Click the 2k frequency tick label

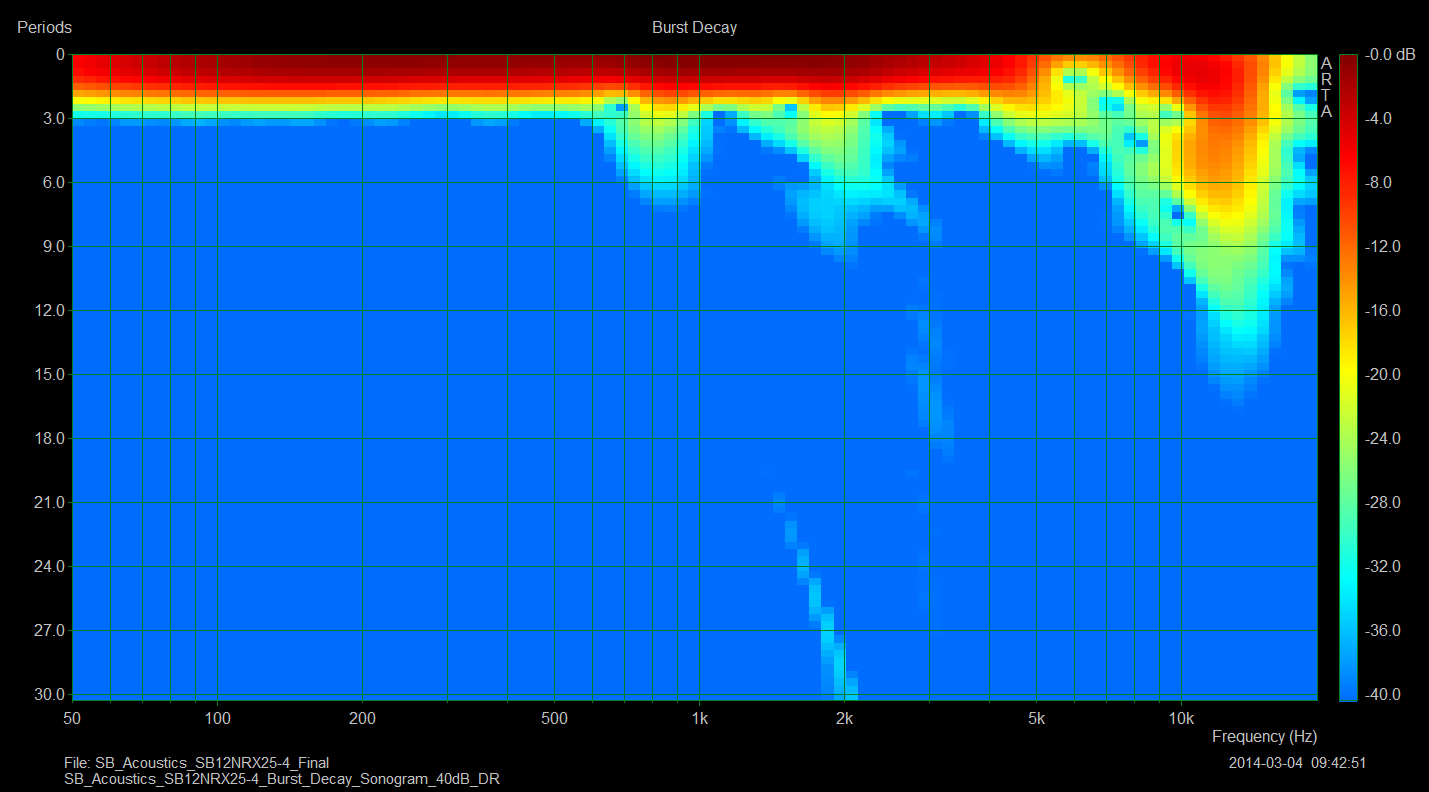[844, 718]
